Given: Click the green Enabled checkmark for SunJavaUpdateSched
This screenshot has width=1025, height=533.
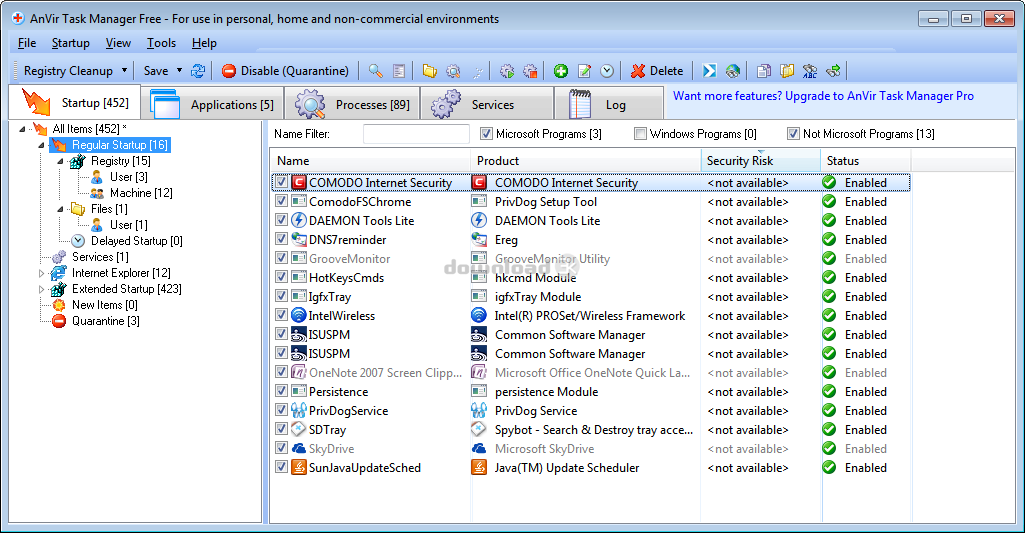Looking at the screenshot, I should click(830, 468).
